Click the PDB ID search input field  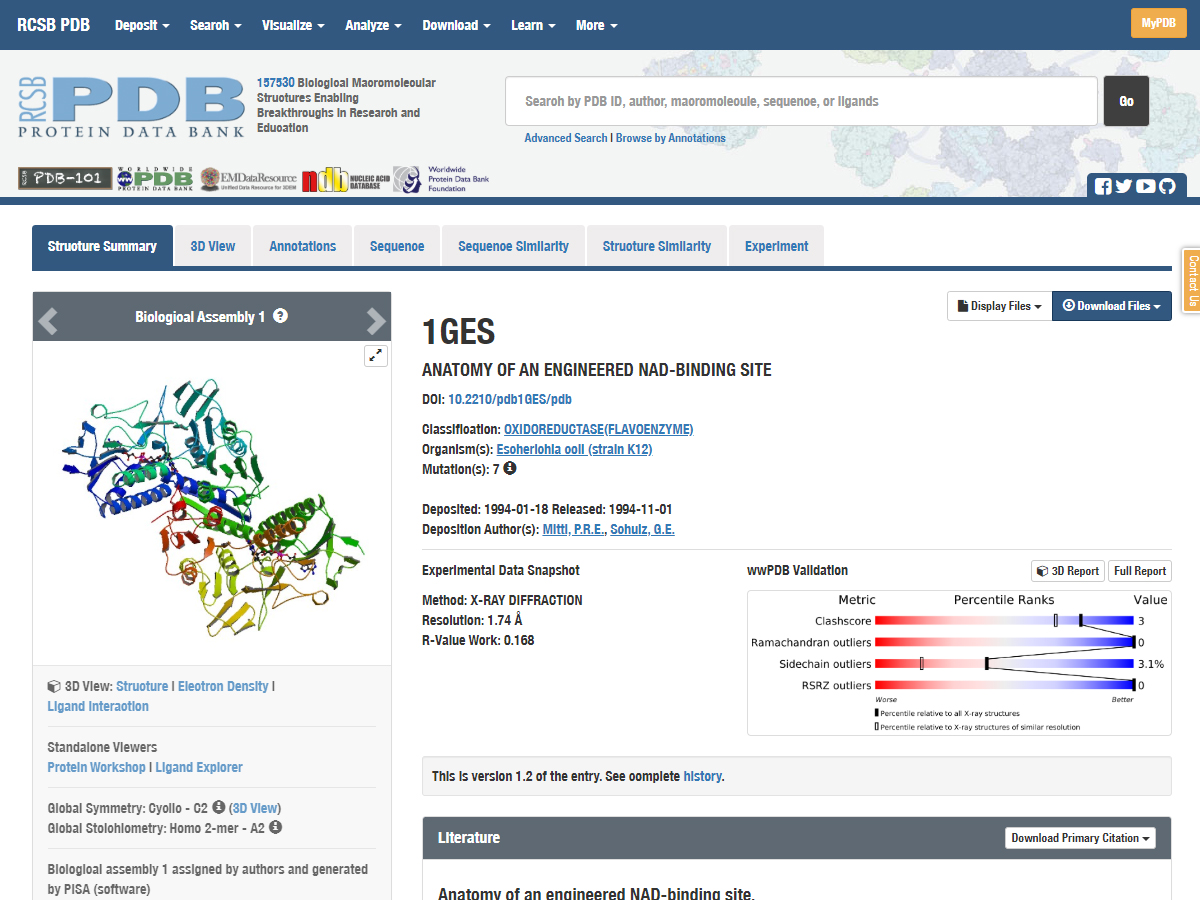pyautogui.click(x=800, y=101)
